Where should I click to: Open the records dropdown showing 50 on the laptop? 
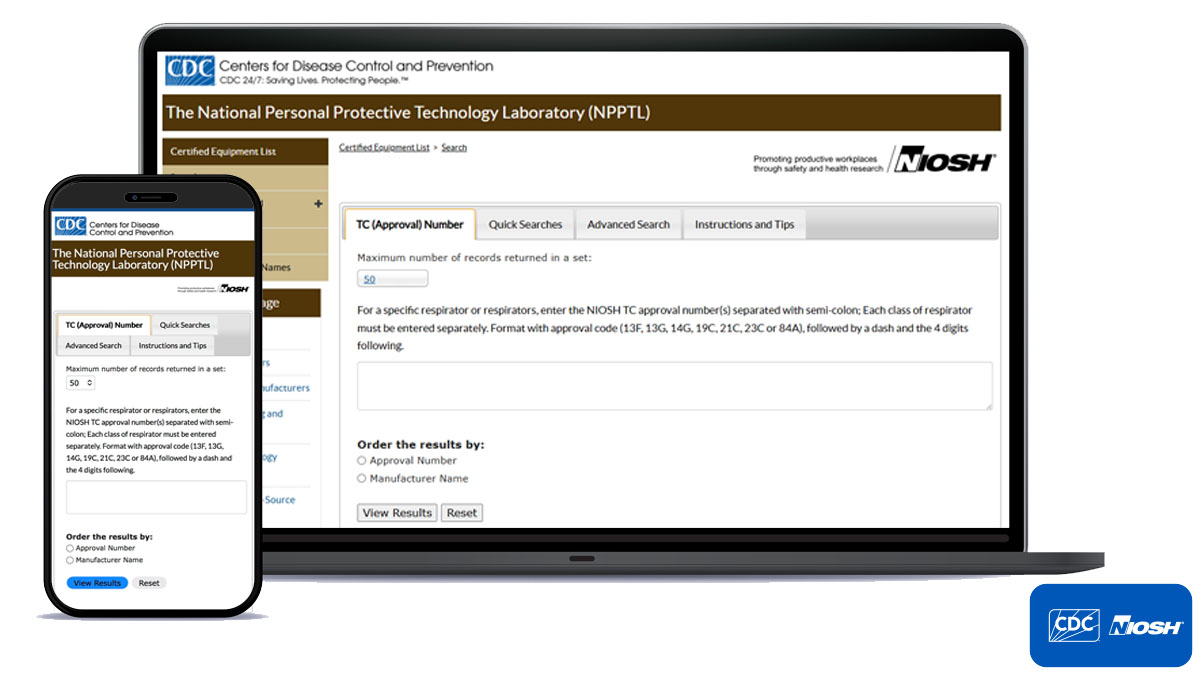tap(392, 279)
